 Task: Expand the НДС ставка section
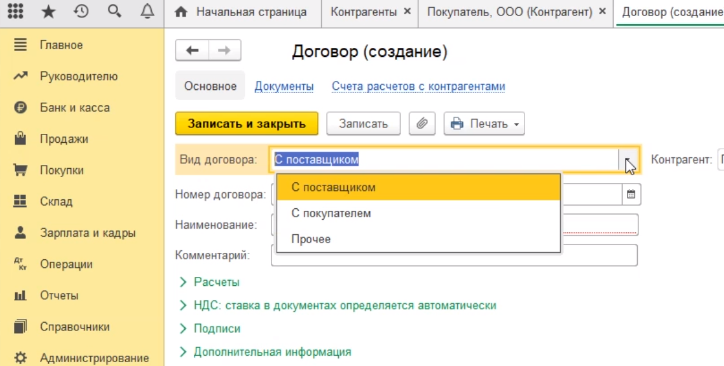pyautogui.click(x=338, y=306)
